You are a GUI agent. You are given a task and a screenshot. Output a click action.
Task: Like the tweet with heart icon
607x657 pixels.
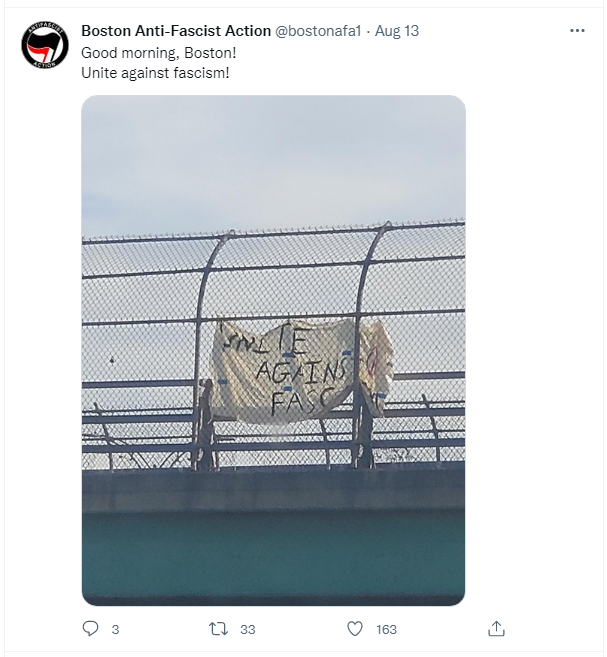point(355,629)
